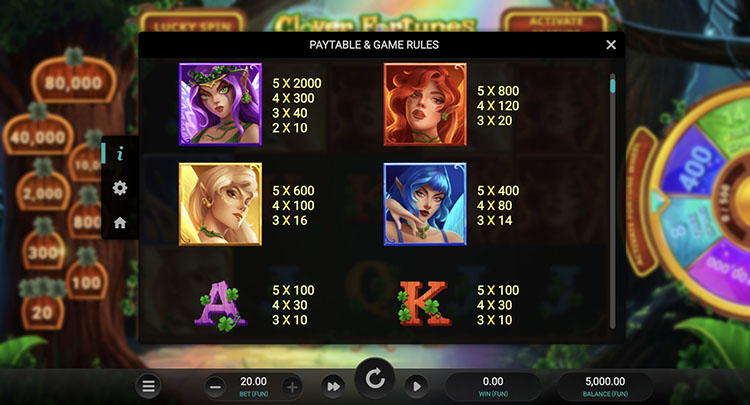750x405 pixels.
Task: Close the Paytable & Game Rules panel
Action: (611, 44)
